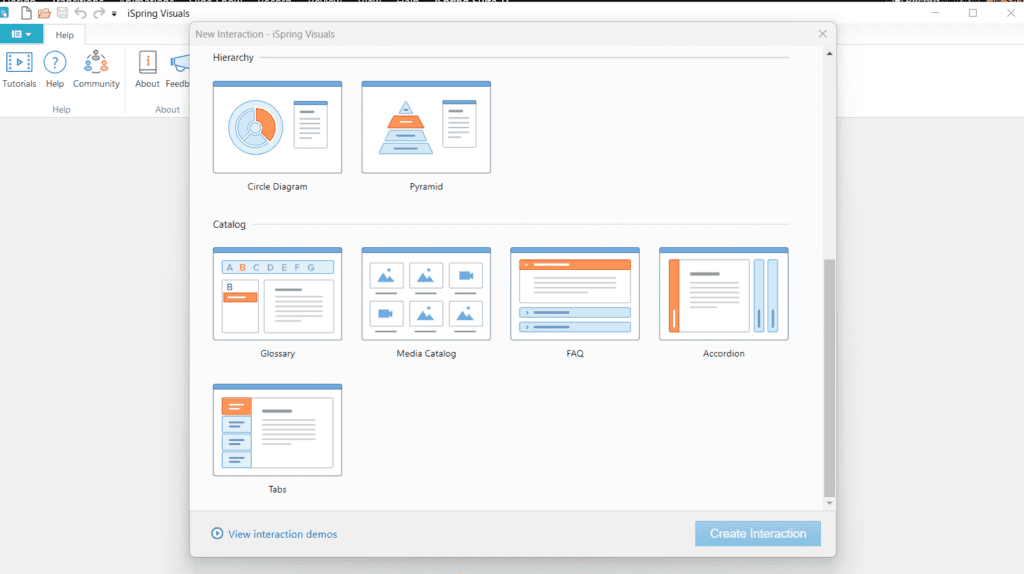Click the play icon beside View interaction demos

pyautogui.click(x=217, y=534)
